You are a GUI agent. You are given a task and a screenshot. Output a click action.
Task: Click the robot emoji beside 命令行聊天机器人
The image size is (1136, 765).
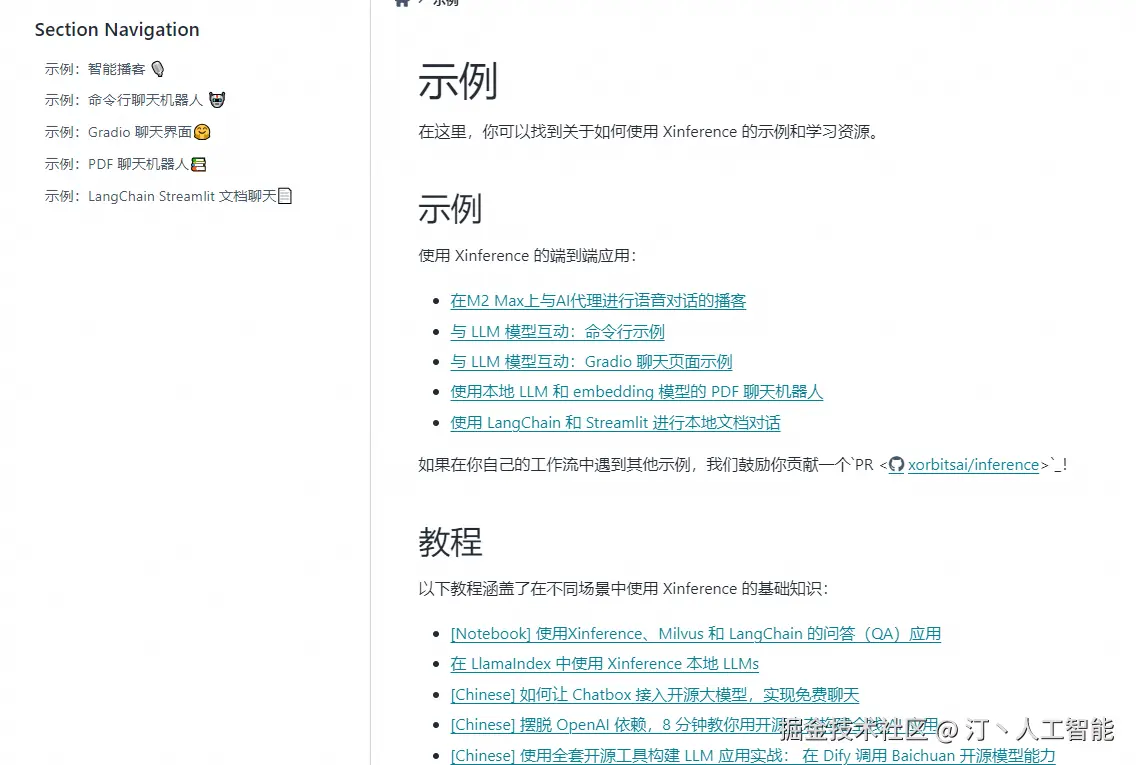217,100
